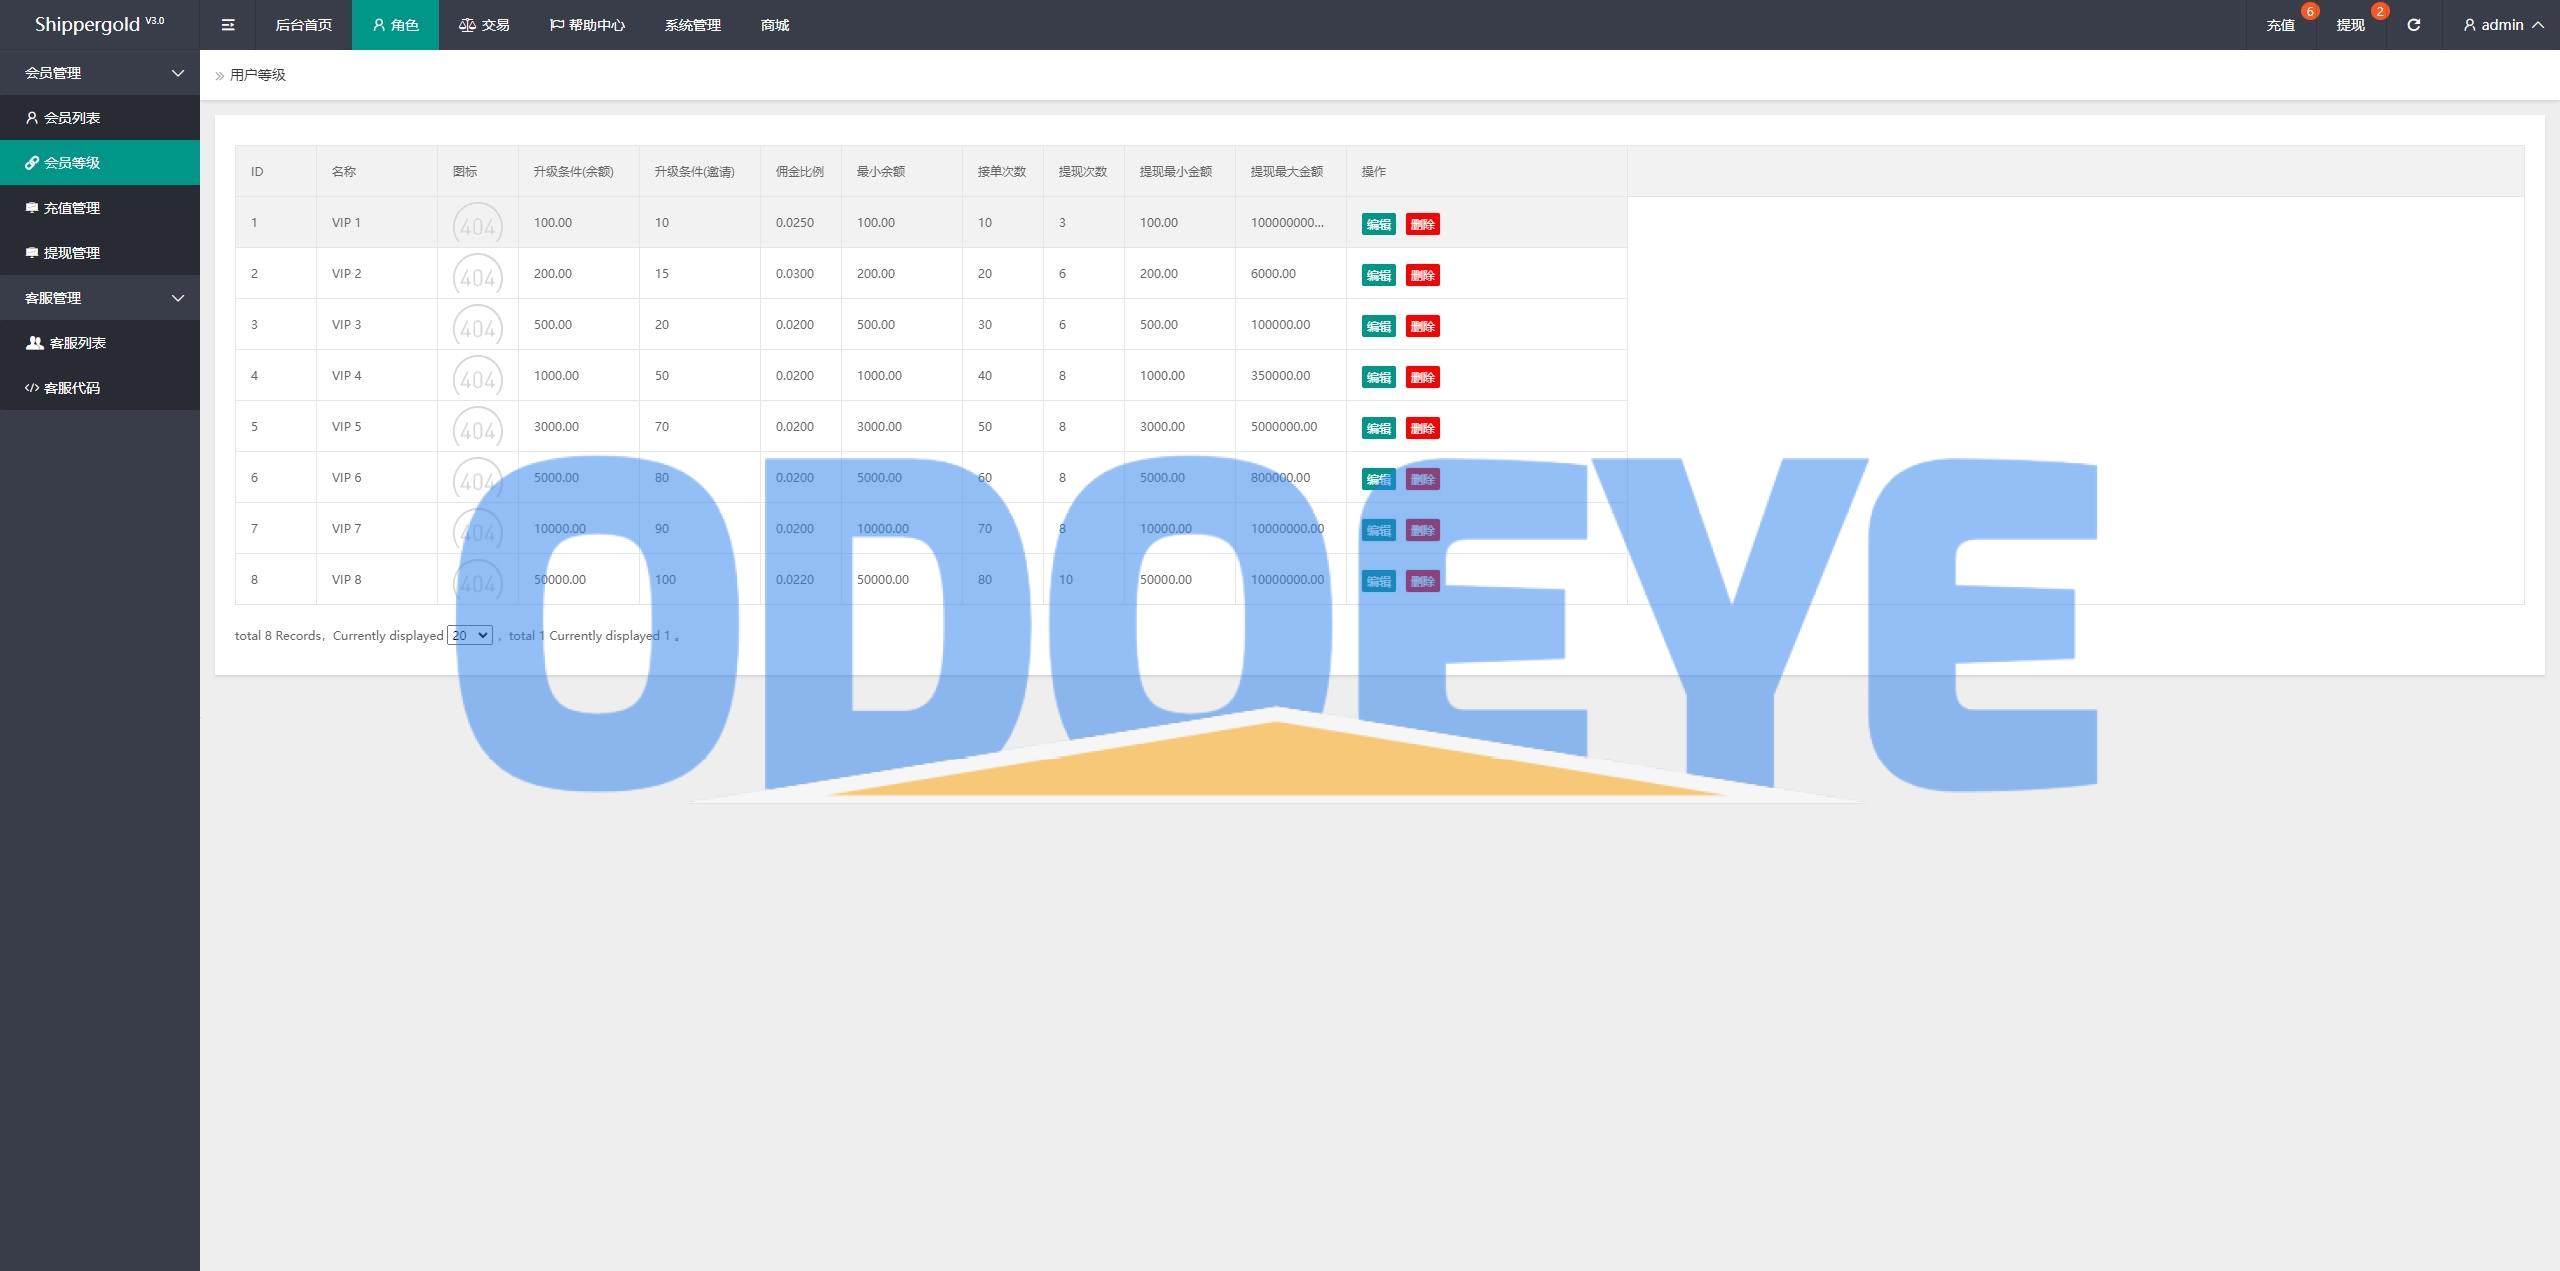Delete the VIP 2 level row

1422,275
